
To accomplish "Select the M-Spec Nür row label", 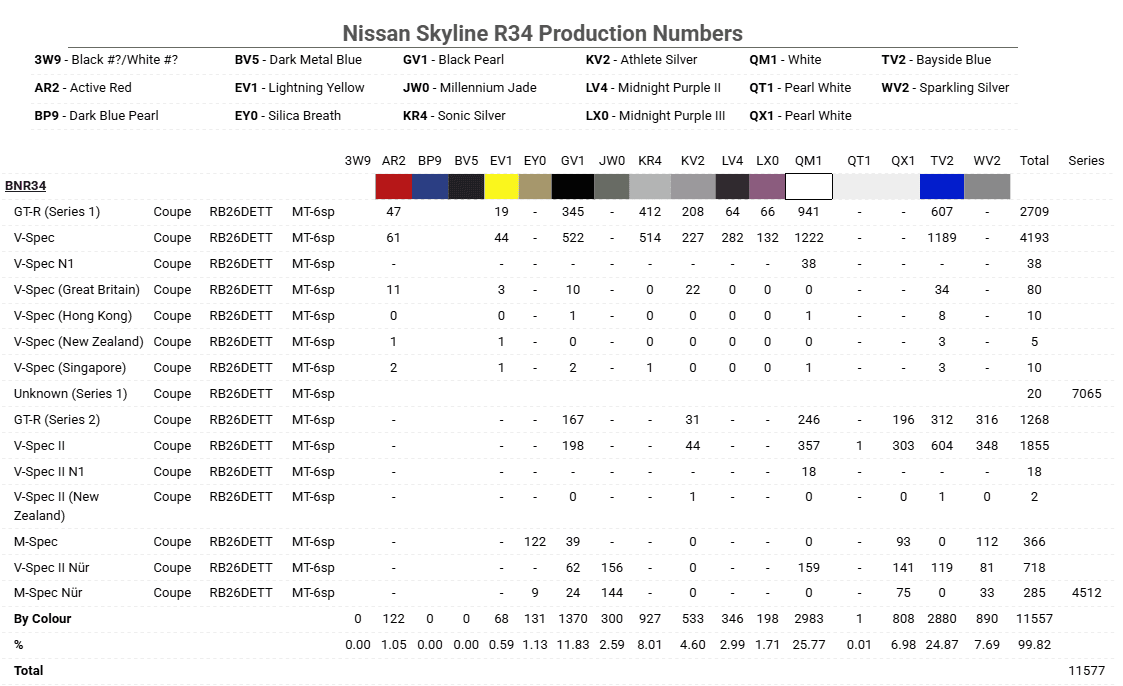I will pyautogui.click(x=49, y=593).
